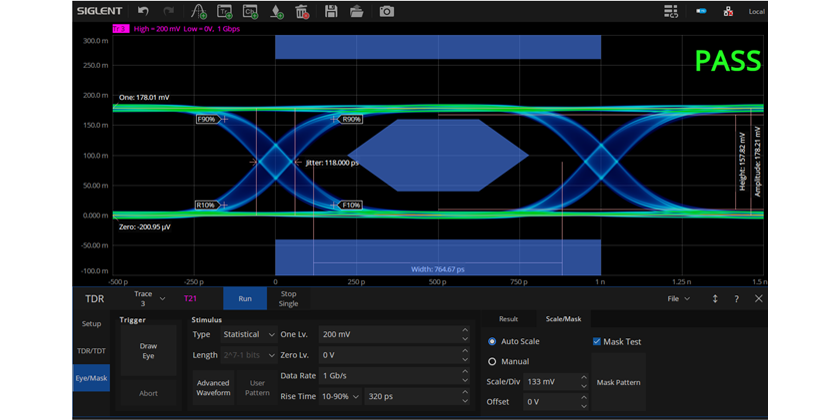Click the delete trace trash icon
Screen dimensions: 840x420
click(303, 11)
